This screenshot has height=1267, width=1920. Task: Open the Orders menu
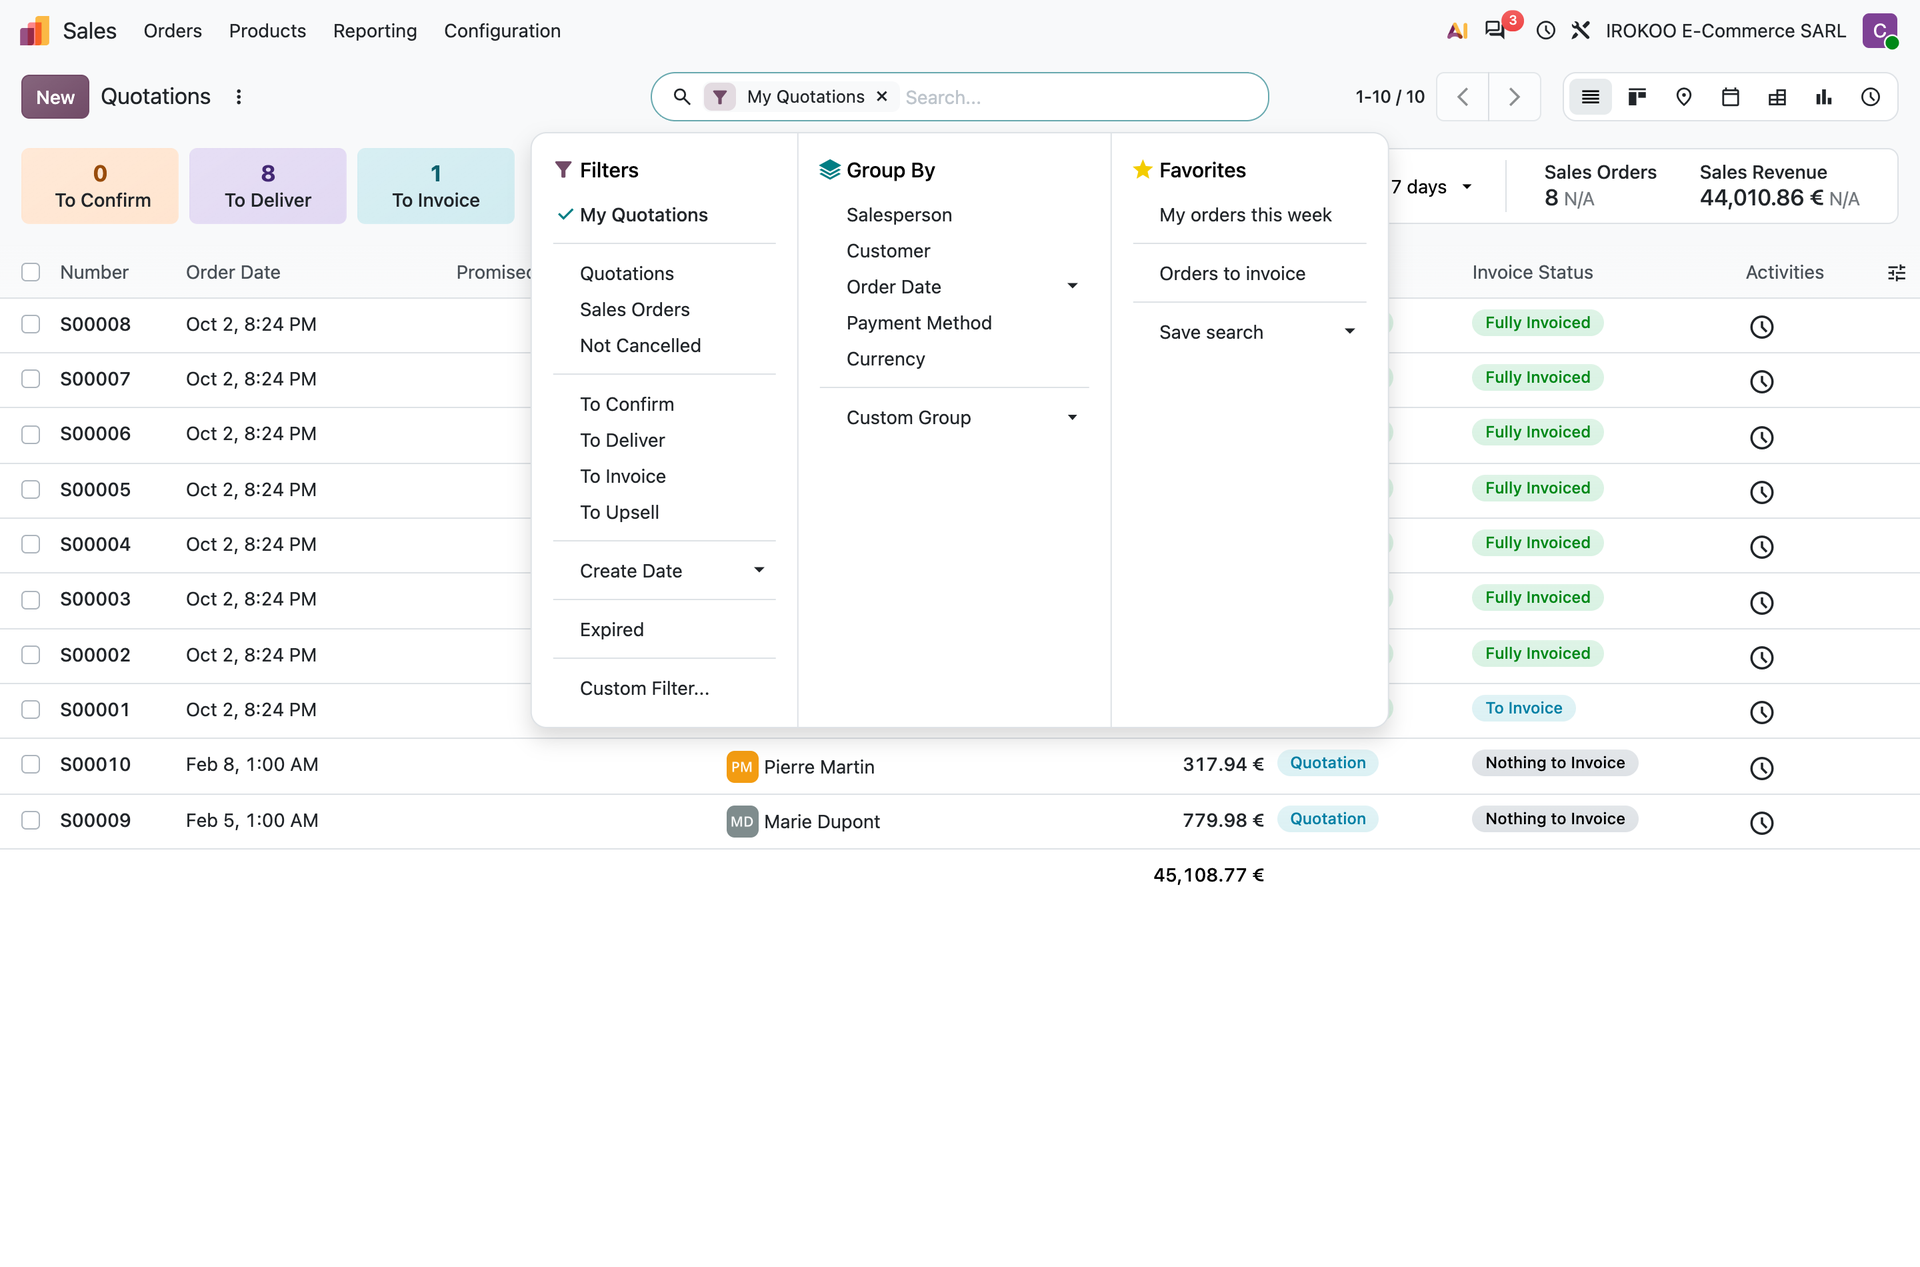click(173, 31)
